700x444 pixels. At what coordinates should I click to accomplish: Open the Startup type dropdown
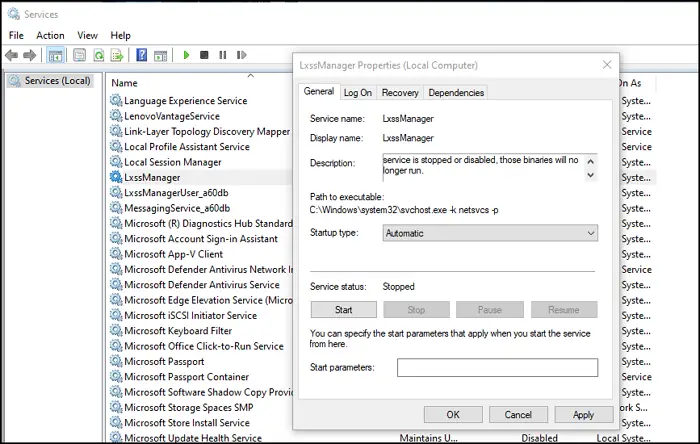(x=490, y=233)
